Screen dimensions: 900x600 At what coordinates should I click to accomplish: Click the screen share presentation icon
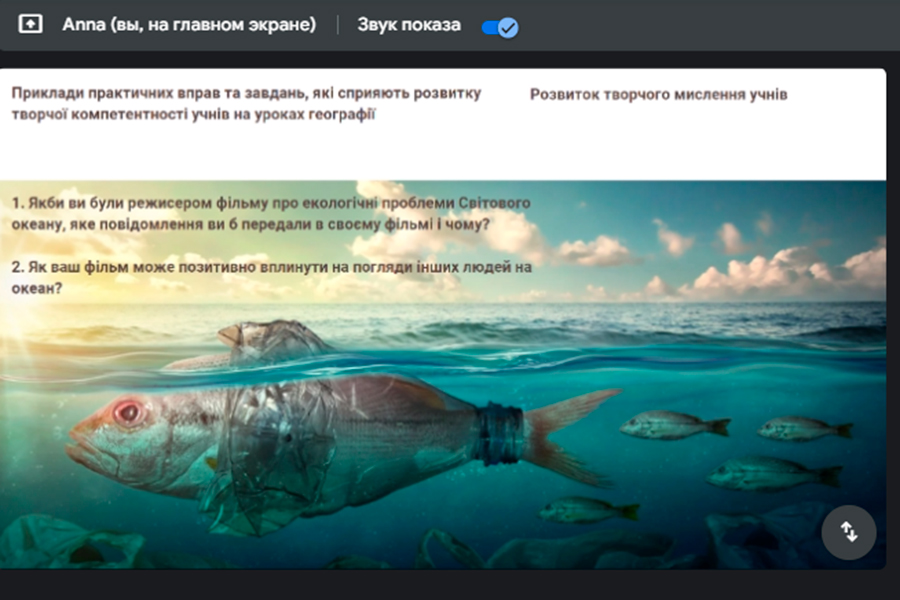(x=30, y=24)
